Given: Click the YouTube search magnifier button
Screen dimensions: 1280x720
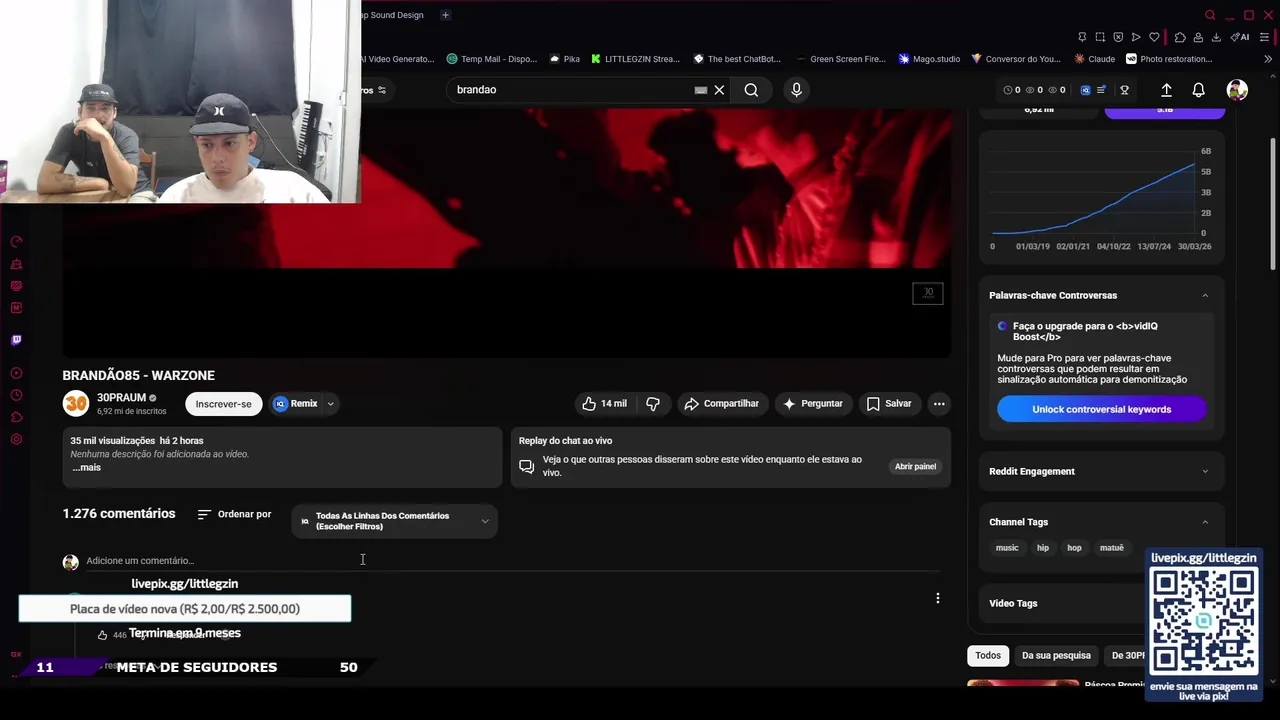Looking at the screenshot, I should click(x=751, y=90).
